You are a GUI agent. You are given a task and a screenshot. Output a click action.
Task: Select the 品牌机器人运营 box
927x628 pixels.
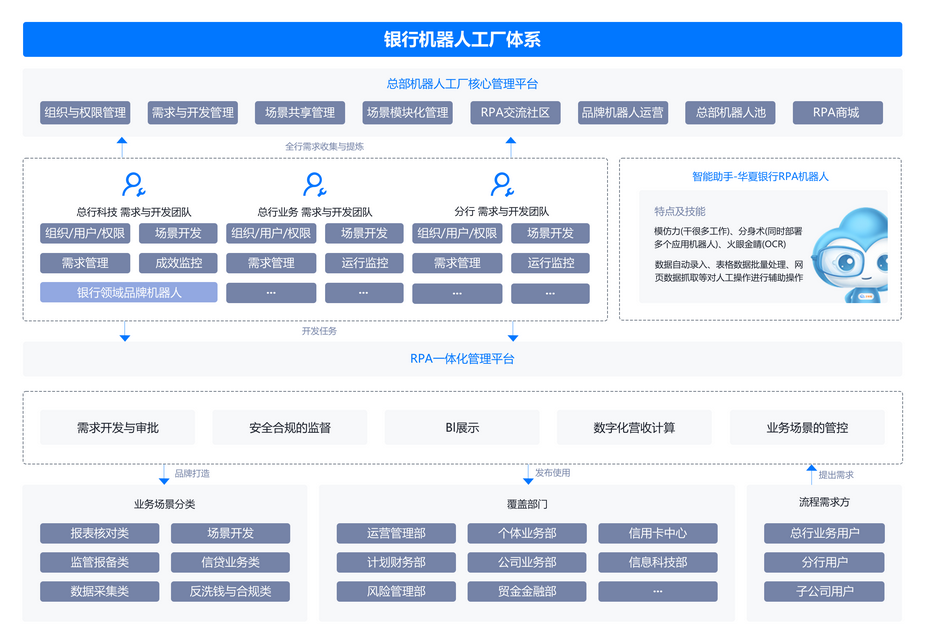coord(622,113)
